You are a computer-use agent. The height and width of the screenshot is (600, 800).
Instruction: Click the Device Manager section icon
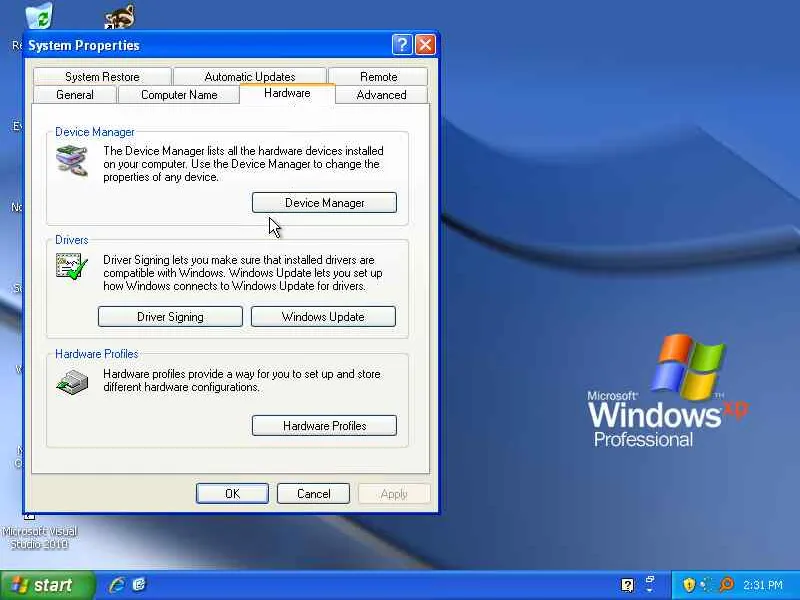tap(72, 161)
